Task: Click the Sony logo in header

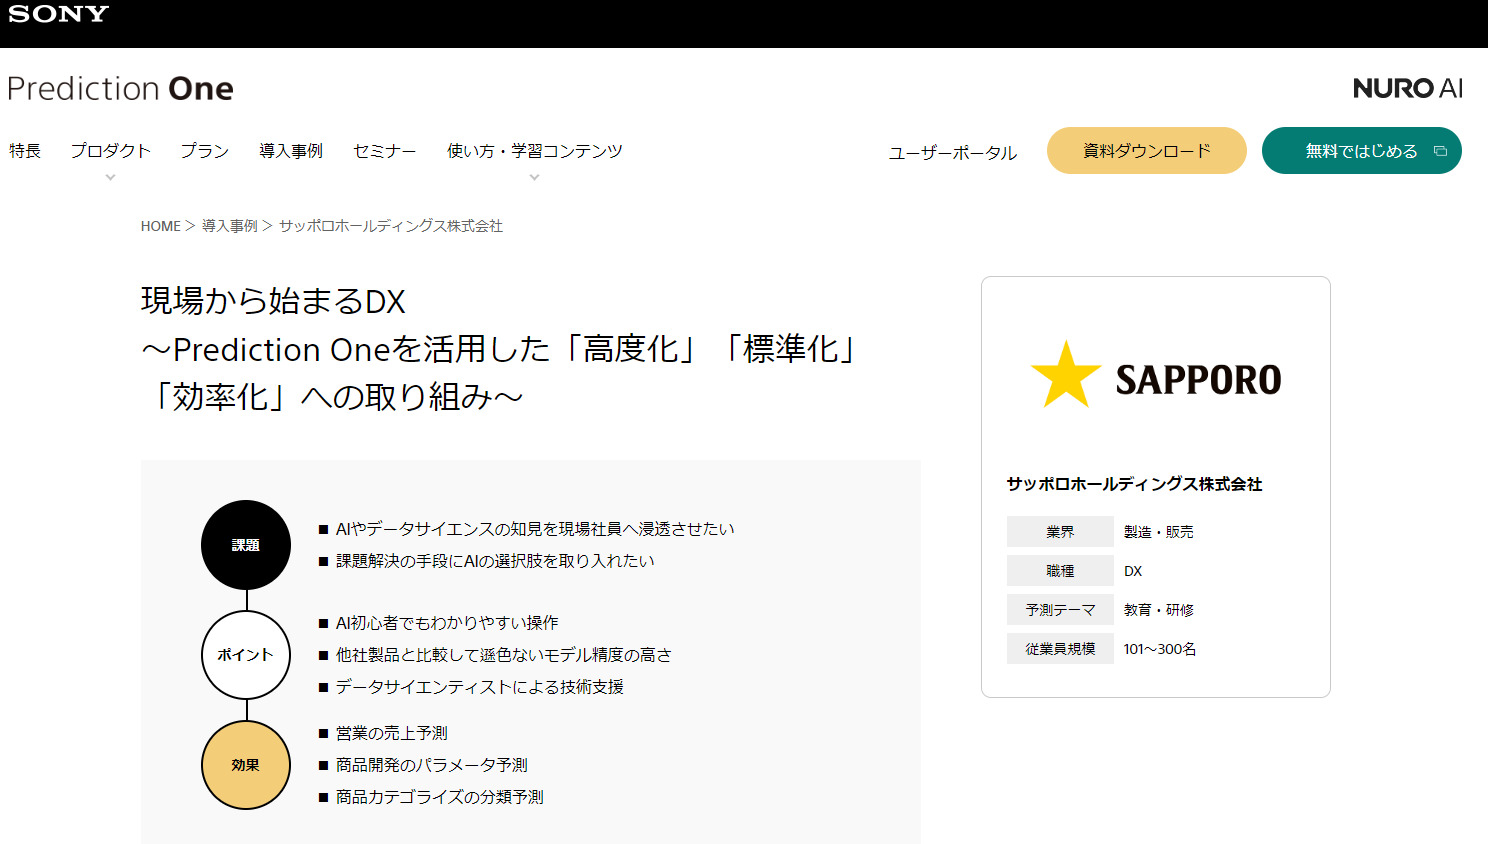Action: pyautogui.click(x=58, y=14)
